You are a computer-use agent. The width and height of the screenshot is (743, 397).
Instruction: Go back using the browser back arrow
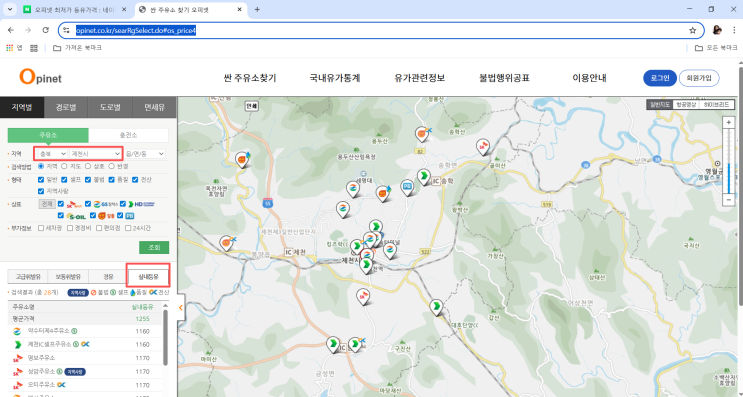11,30
